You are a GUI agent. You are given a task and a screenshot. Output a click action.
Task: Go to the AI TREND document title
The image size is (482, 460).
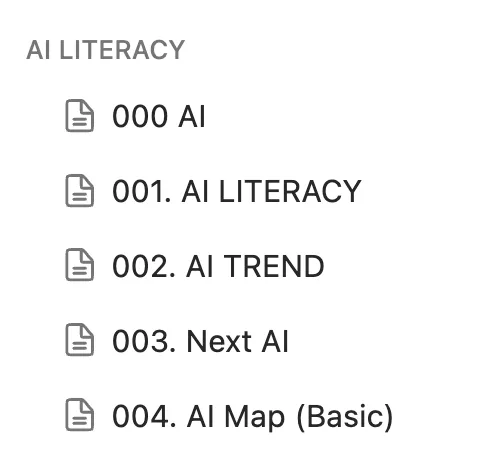(x=255, y=266)
